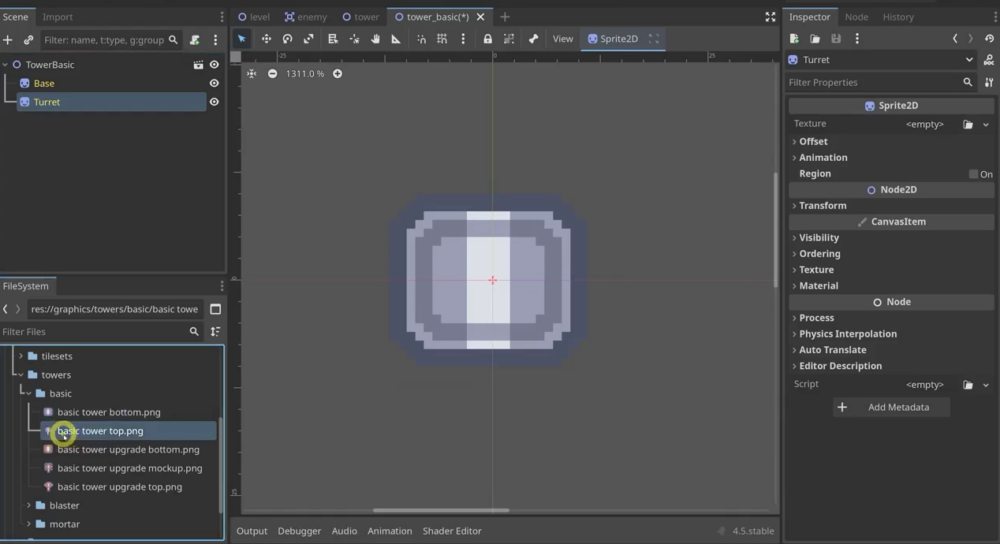Open the Sprite2D toolbar menu

pos(612,39)
